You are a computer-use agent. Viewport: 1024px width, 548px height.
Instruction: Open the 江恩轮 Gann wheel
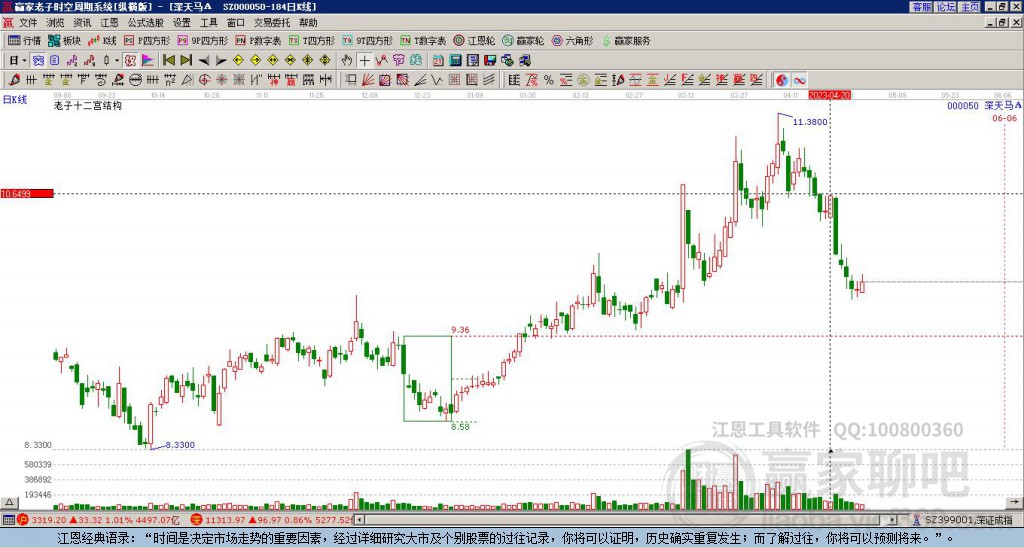(x=474, y=40)
